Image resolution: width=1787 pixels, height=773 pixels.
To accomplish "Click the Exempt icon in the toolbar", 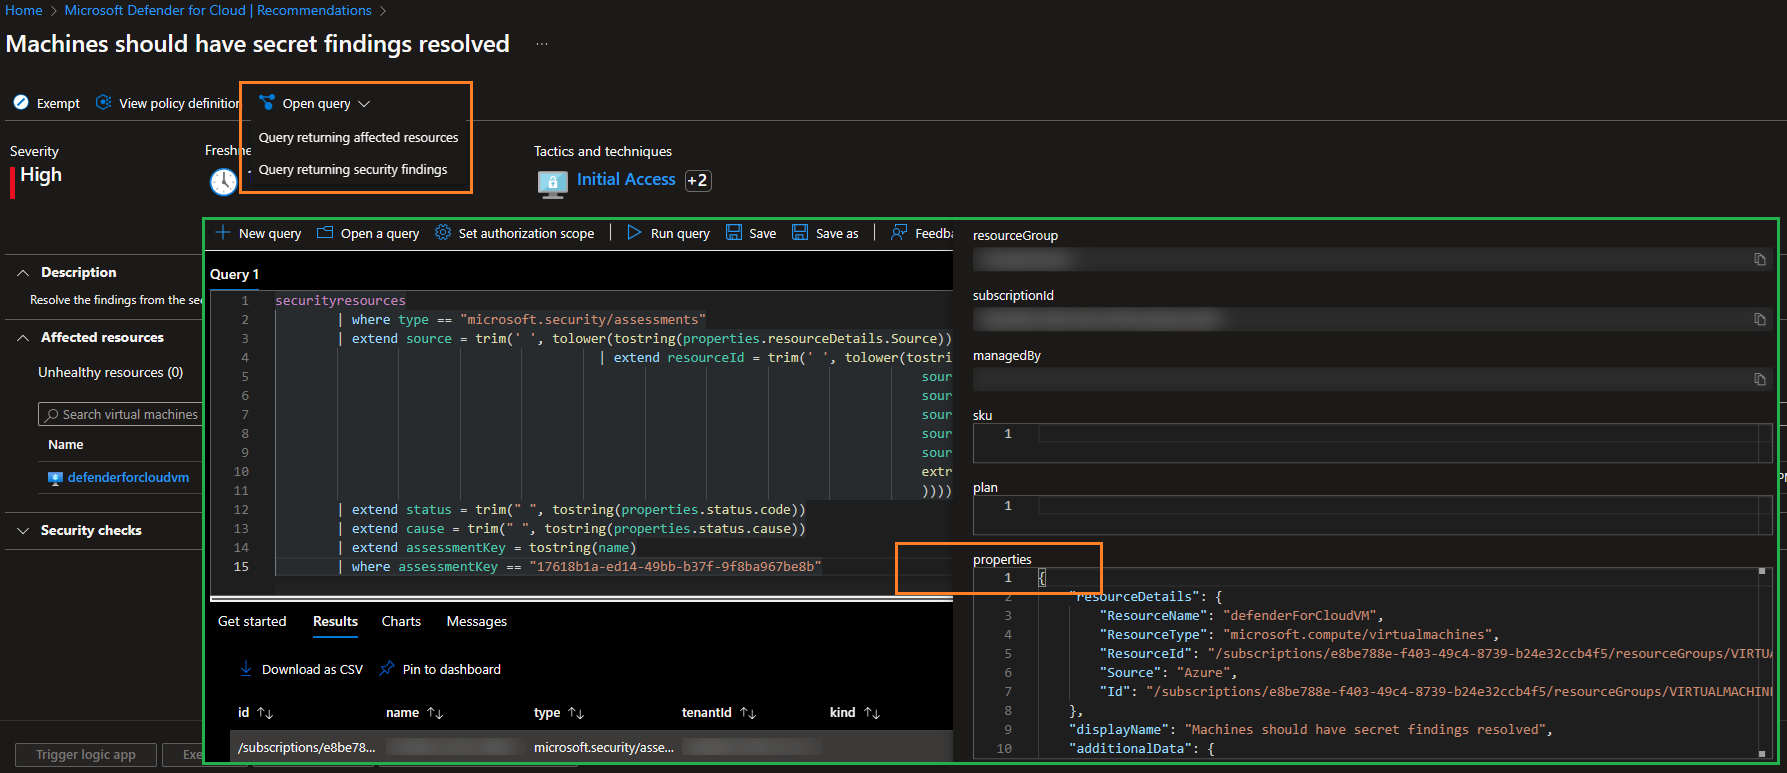I will tap(21, 103).
